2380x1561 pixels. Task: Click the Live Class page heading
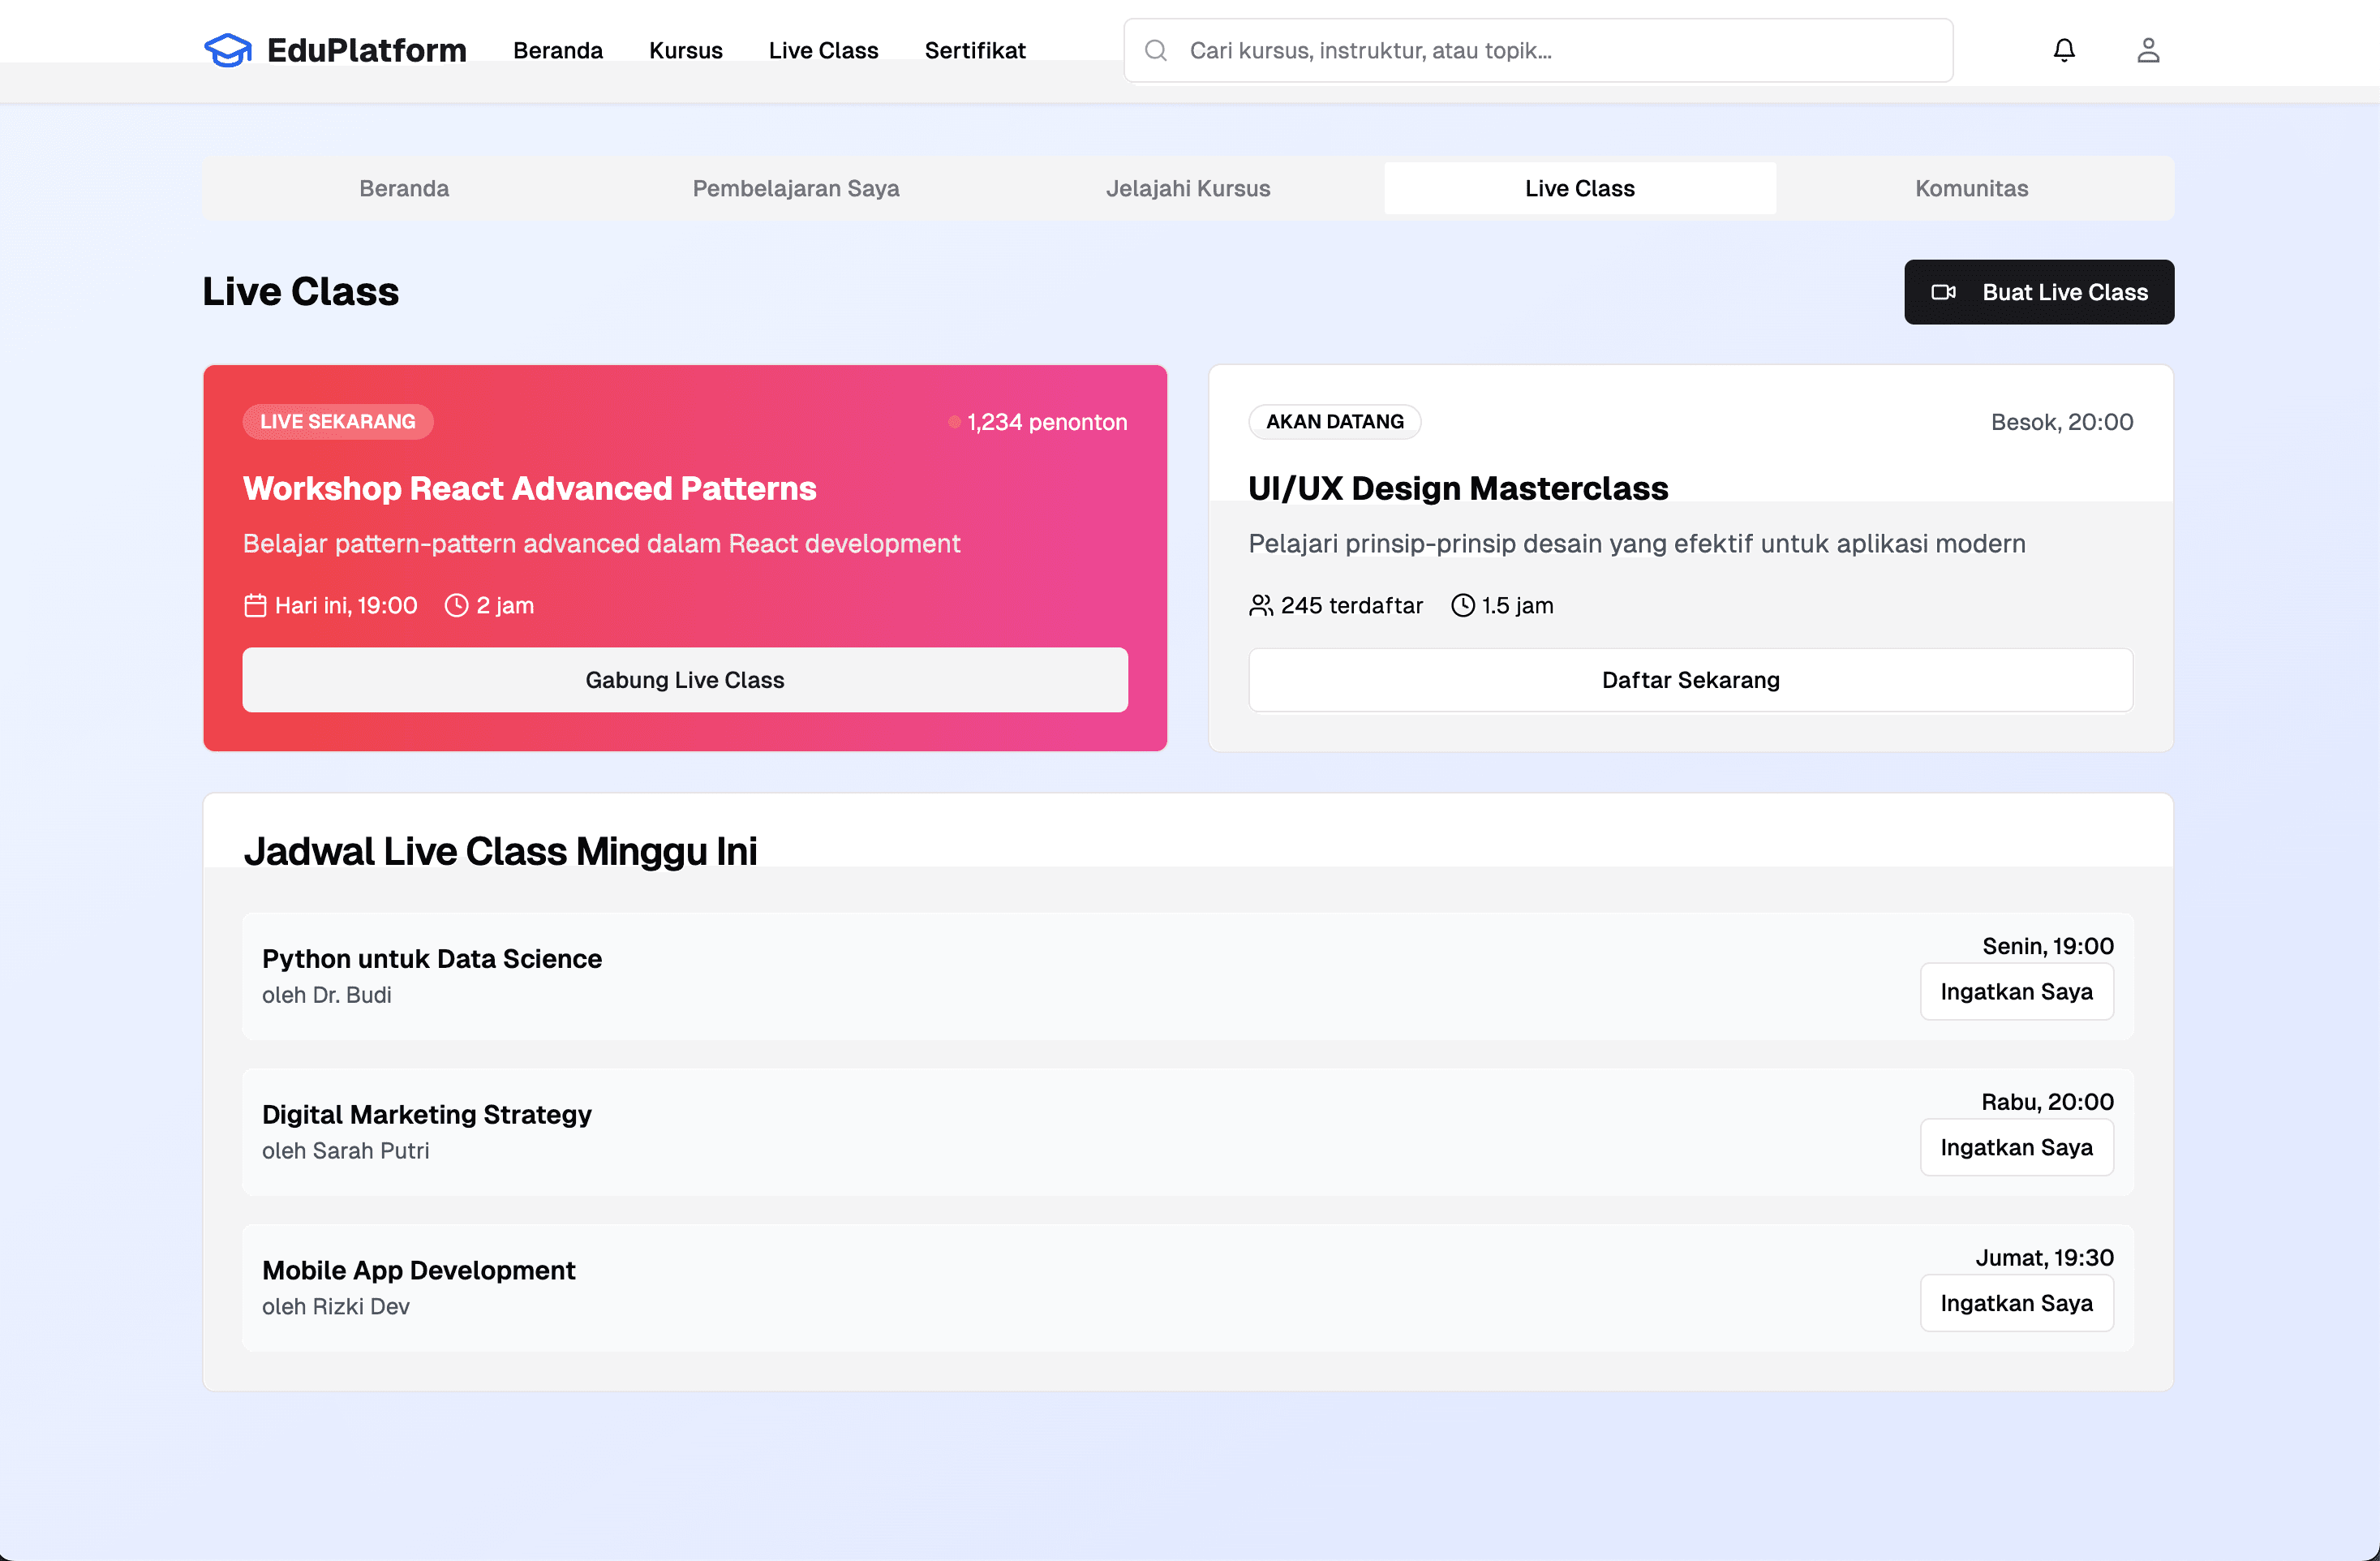click(300, 292)
